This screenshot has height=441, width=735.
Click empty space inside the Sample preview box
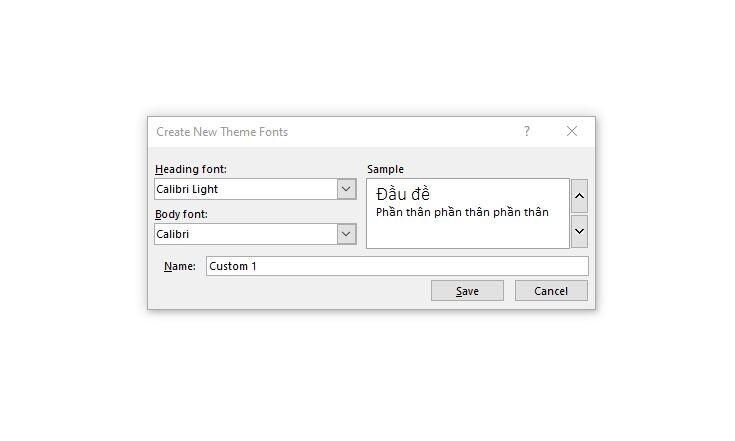pos(467,234)
